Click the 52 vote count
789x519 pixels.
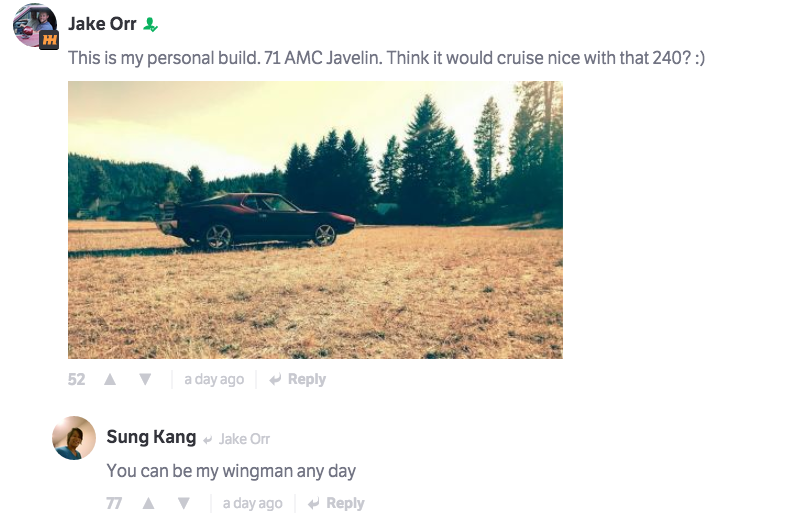77,380
